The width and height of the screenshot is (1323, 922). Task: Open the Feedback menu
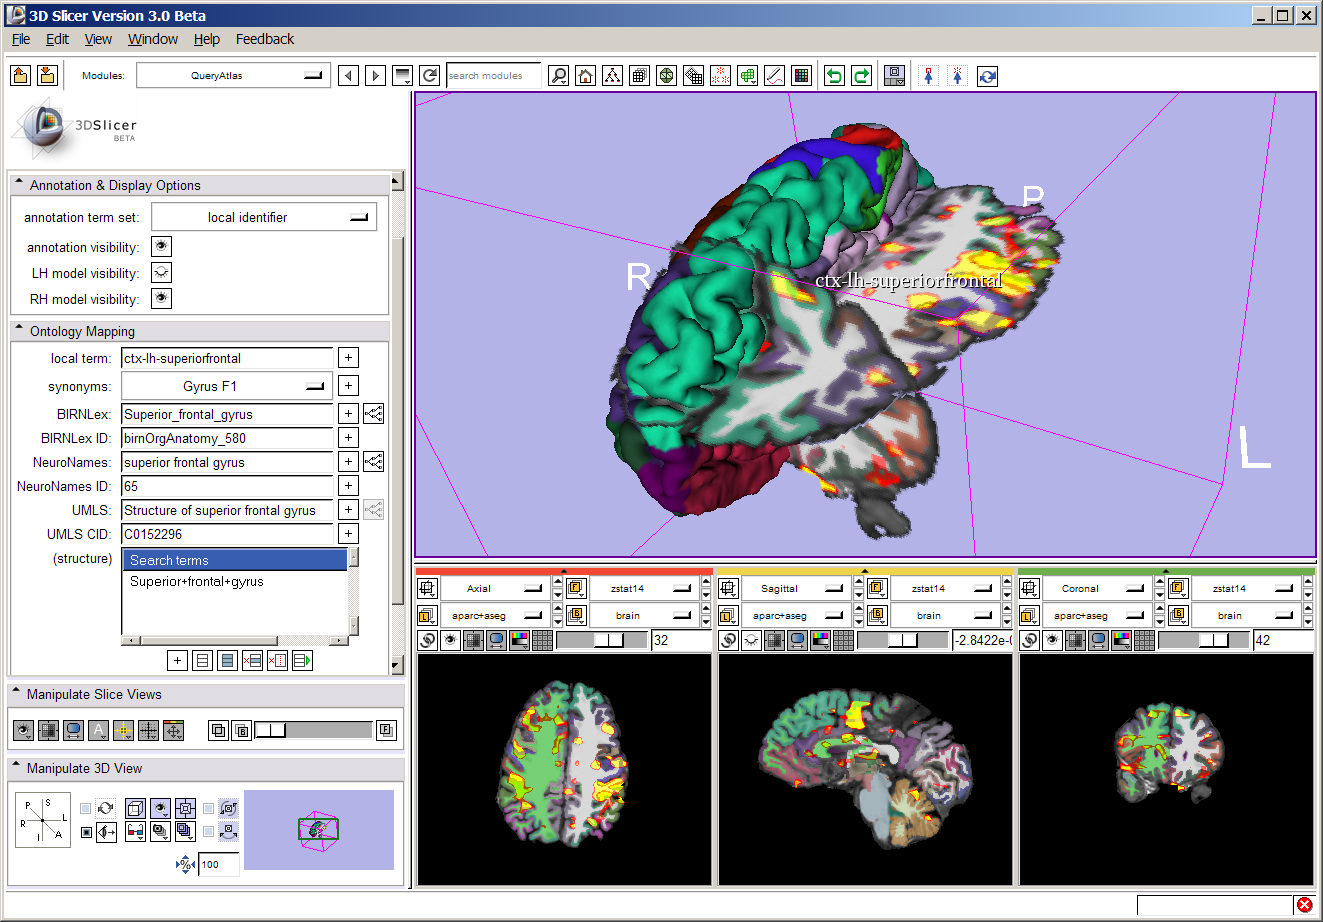pyautogui.click(x=265, y=39)
